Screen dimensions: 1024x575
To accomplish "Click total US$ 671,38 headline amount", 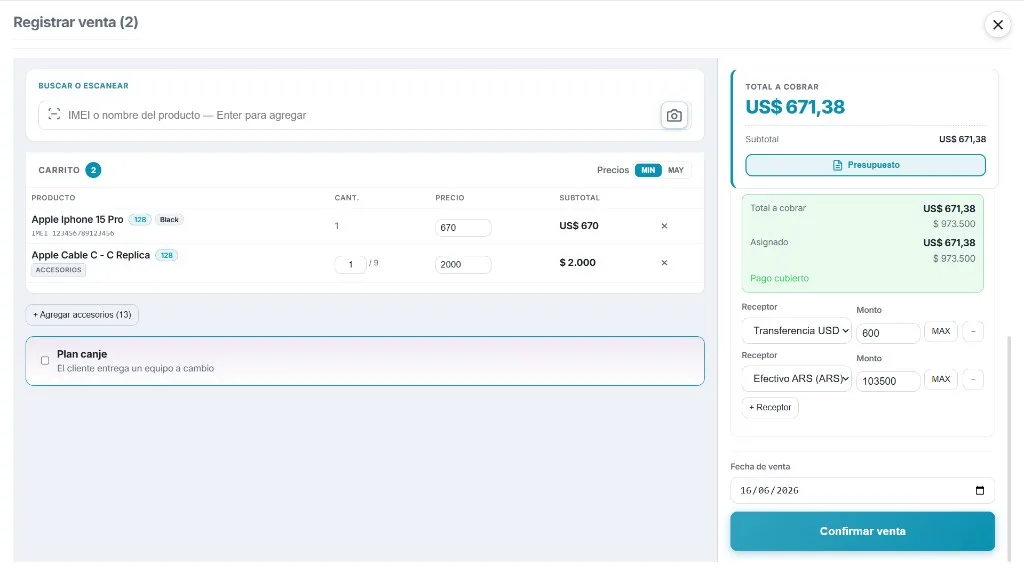I will 795,107.
